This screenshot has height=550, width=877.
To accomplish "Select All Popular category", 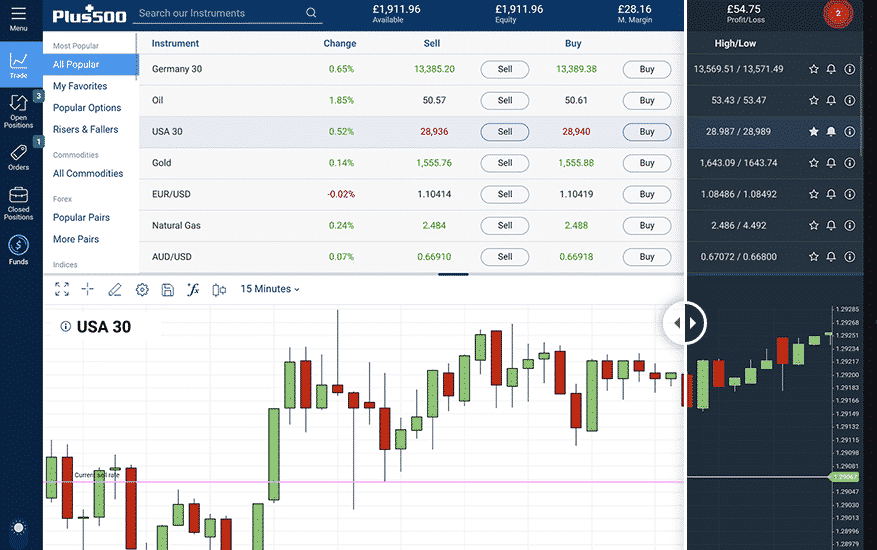I will 90,64.
